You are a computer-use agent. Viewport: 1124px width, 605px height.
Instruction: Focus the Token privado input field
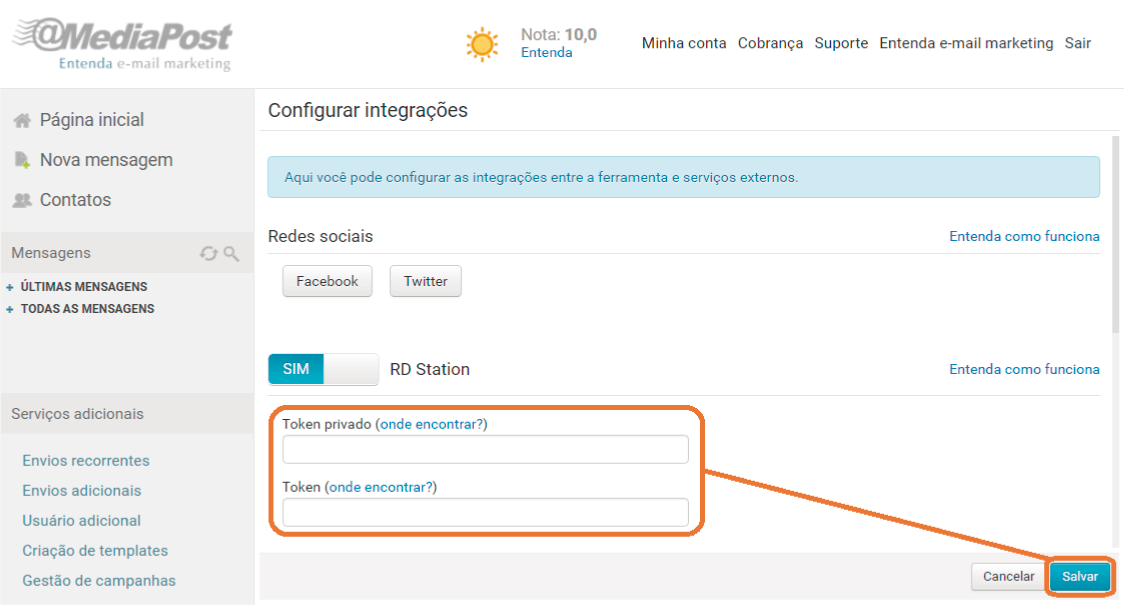click(485, 449)
